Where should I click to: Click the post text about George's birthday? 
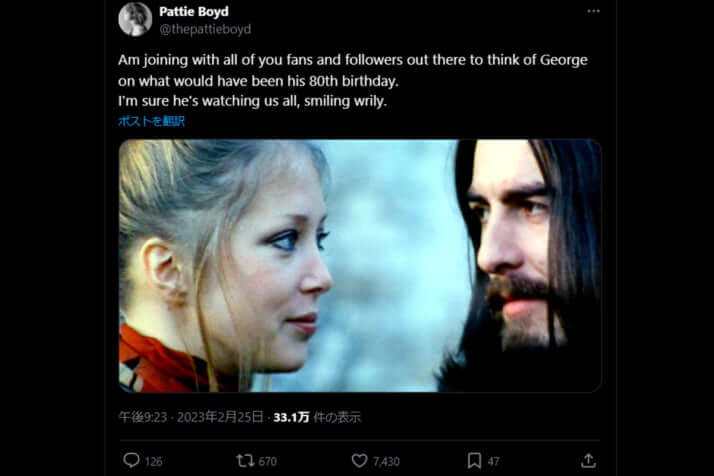(352, 80)
